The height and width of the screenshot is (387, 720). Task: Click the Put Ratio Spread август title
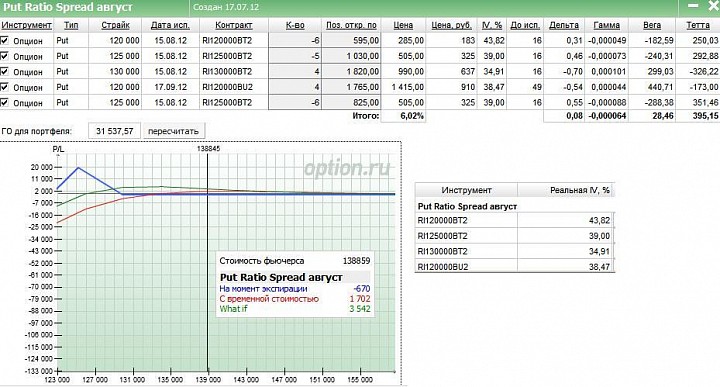coord(68,7)
